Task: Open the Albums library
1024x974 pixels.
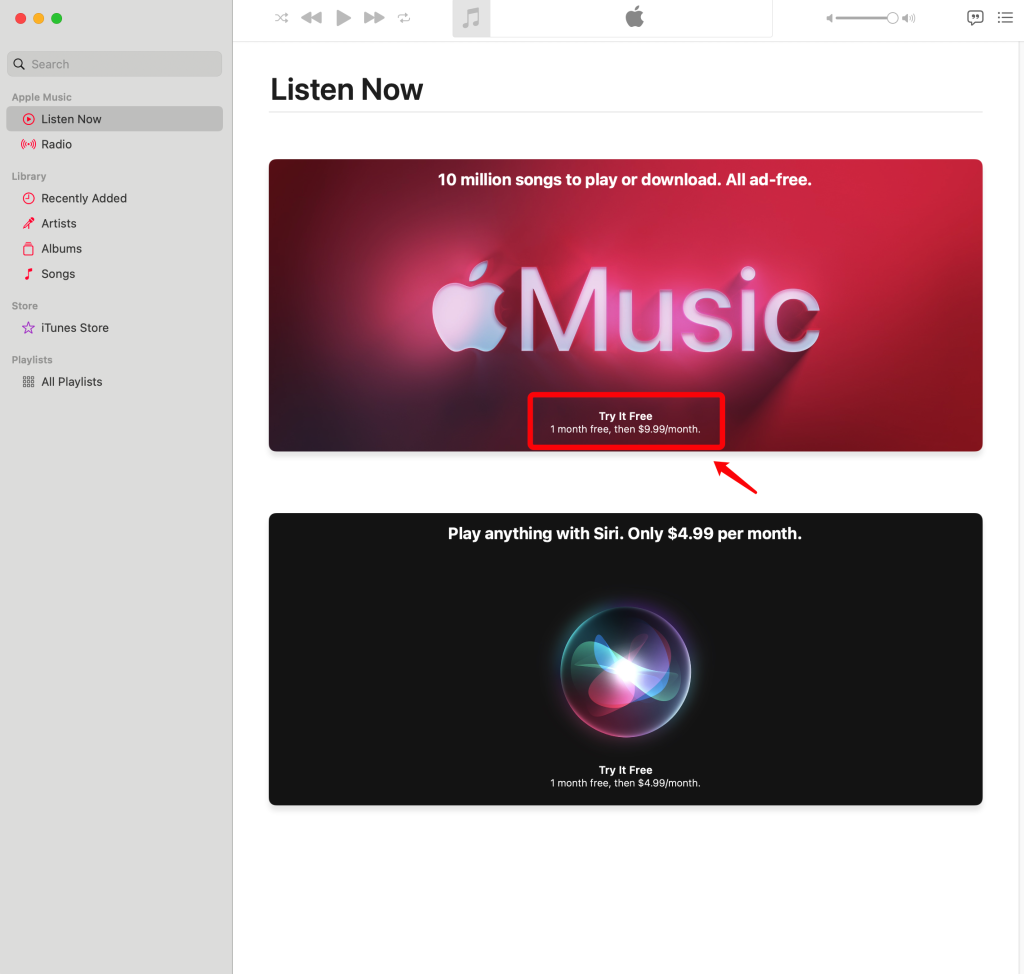Action: [x=63, y=248]
